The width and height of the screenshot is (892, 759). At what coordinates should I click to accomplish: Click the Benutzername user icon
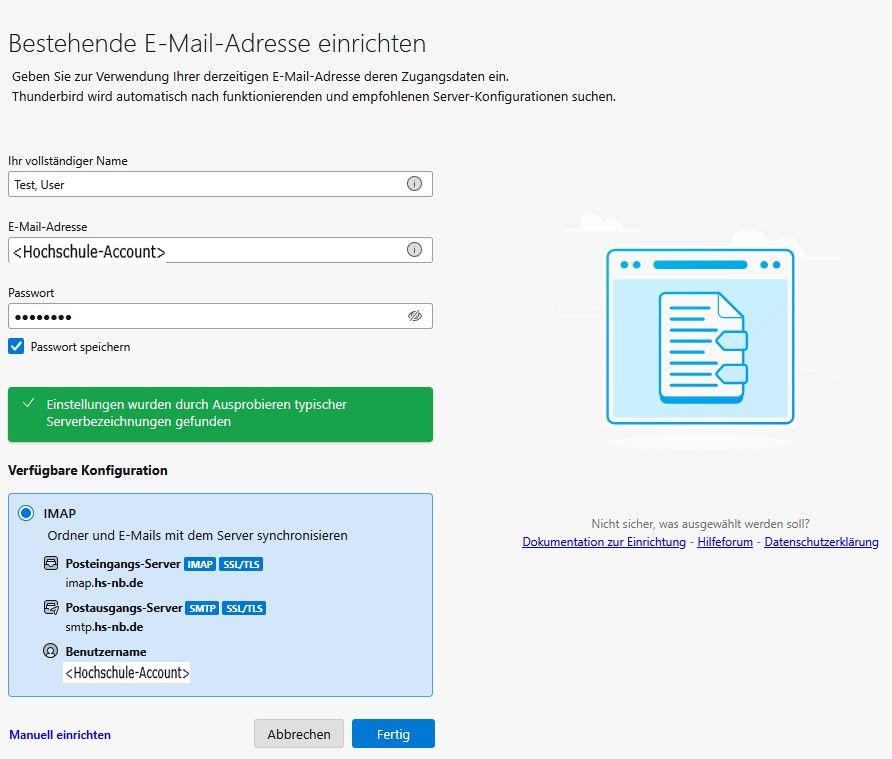[51, 652]
